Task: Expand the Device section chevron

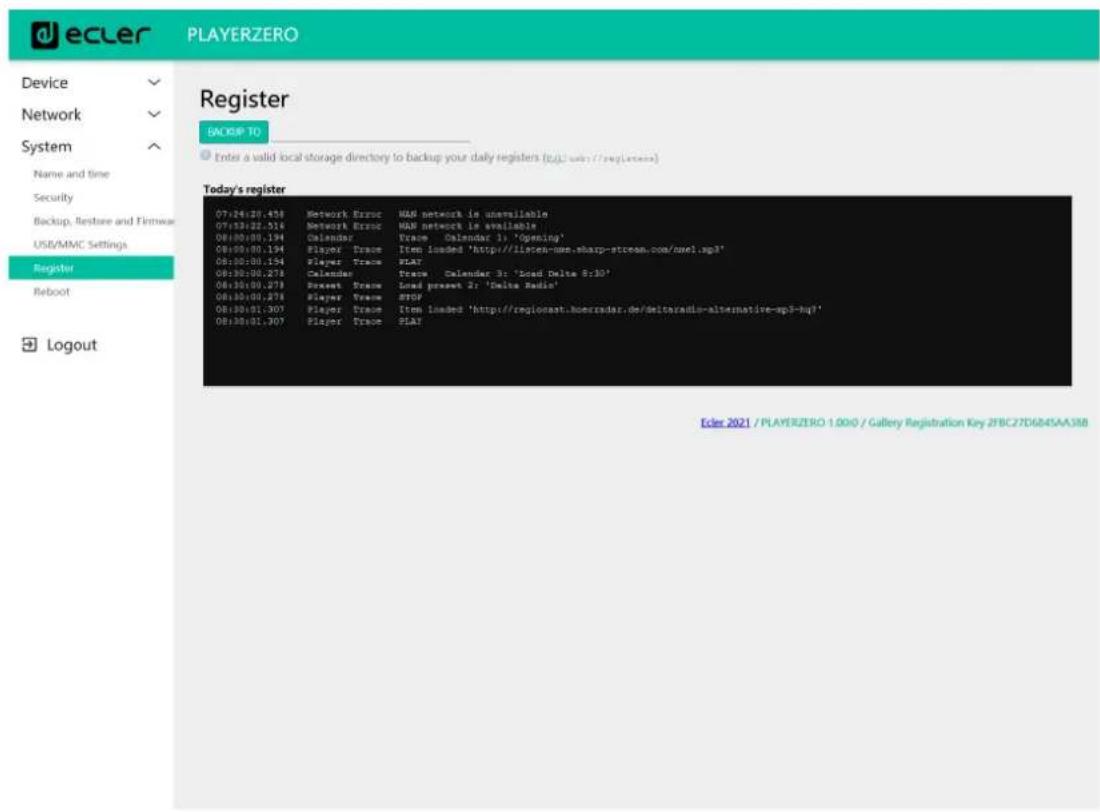Action: tap(153, 82)
